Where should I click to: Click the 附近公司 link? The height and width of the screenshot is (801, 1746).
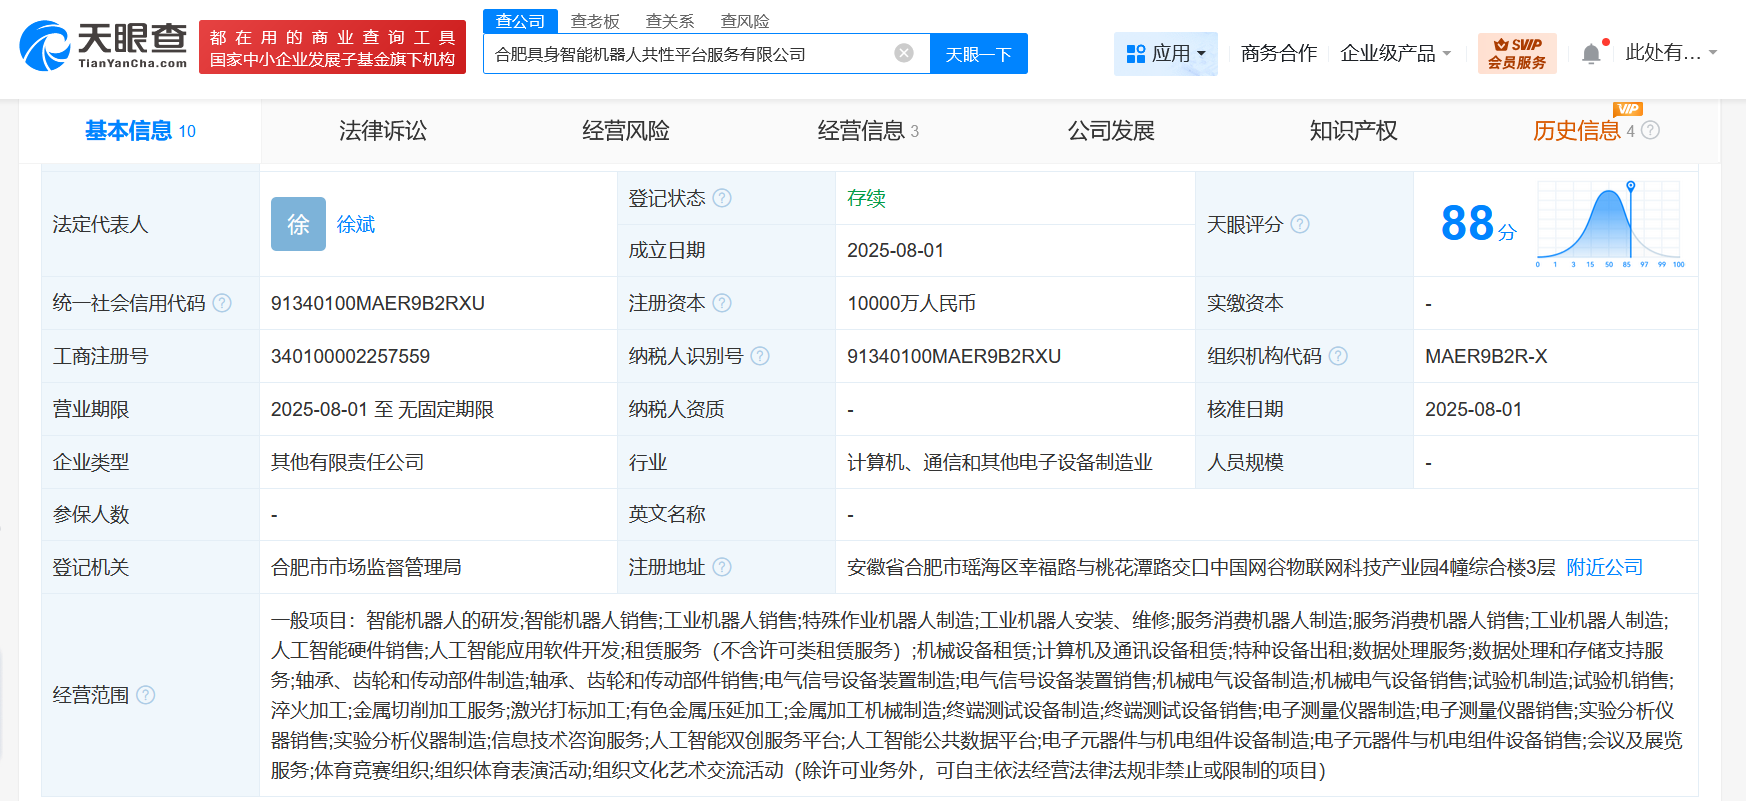[1604, 567]
